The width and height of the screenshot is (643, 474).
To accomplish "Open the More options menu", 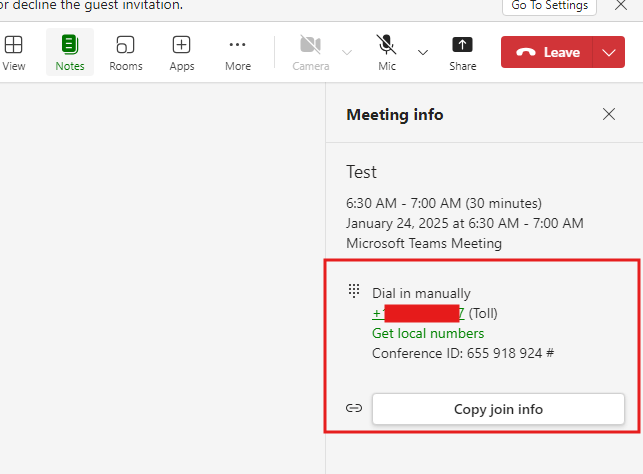I will pyautogui.click(x=238, y=52).
